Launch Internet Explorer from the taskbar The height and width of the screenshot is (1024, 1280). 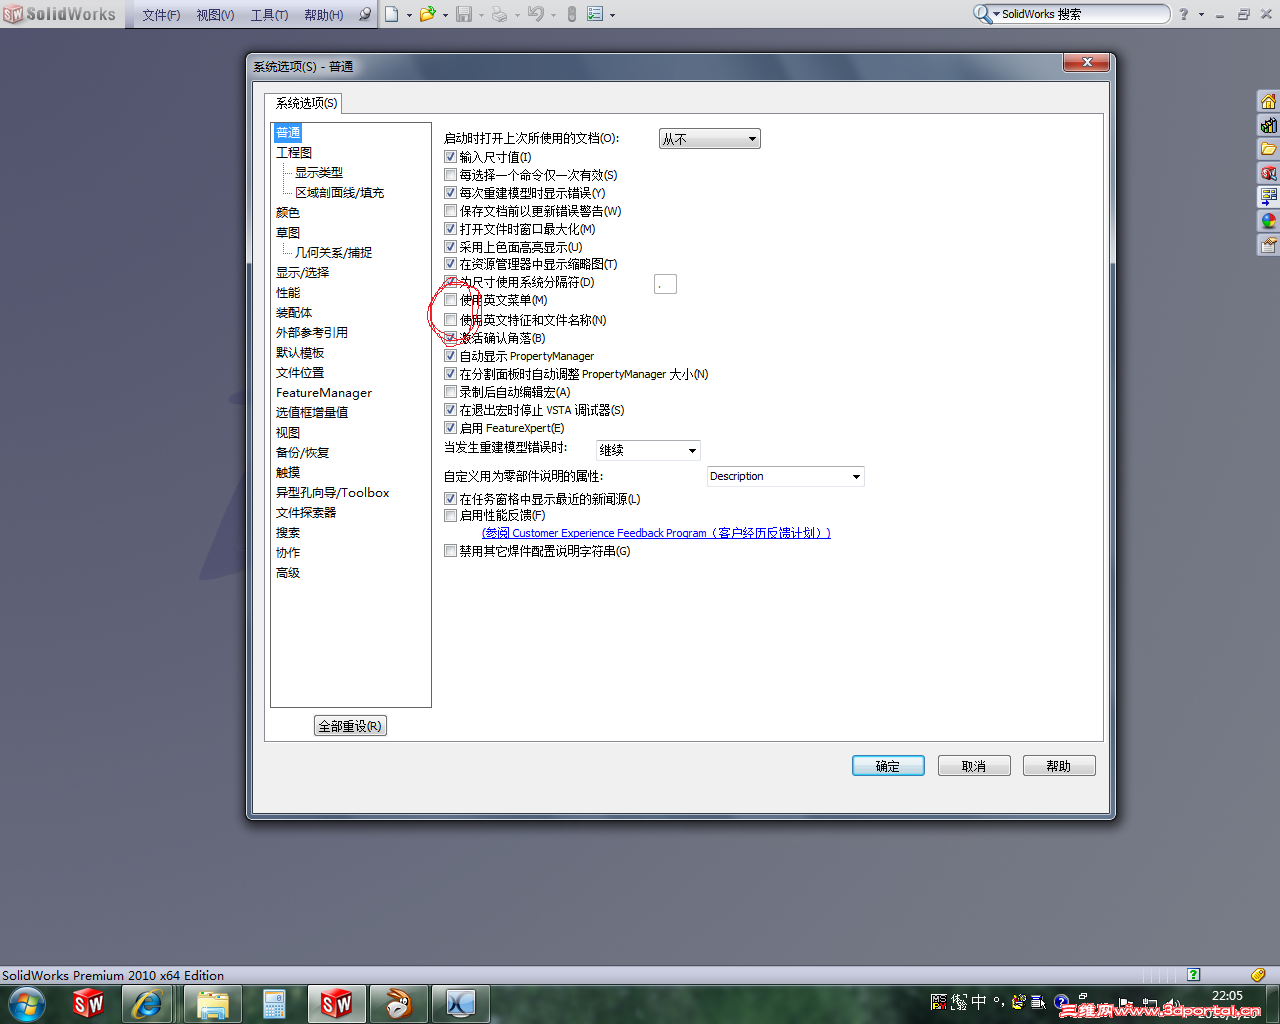point(147,1003)
